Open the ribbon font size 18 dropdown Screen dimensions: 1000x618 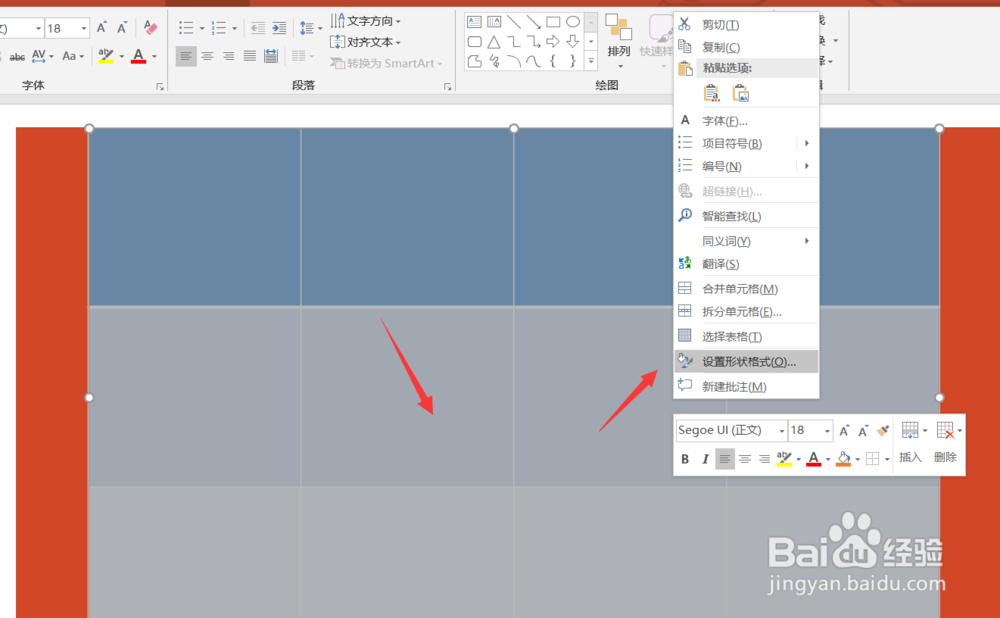[84, 29]
